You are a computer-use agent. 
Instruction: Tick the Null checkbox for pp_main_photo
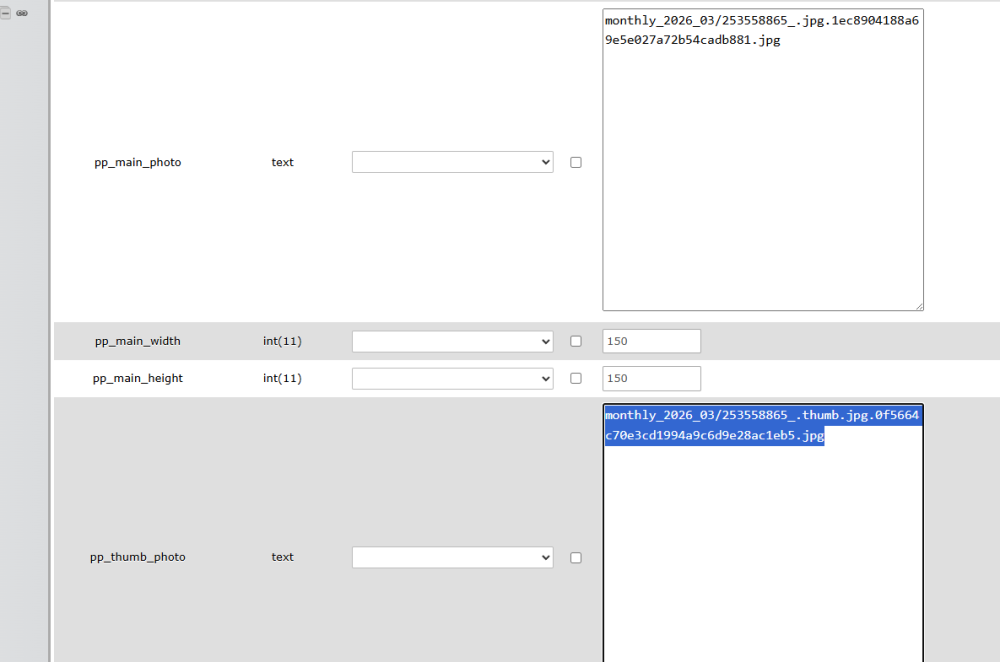click(576, 162)
